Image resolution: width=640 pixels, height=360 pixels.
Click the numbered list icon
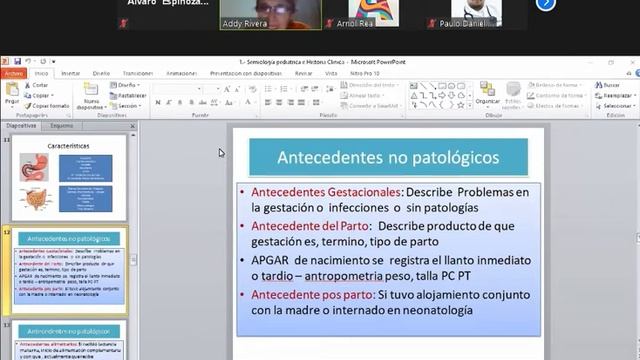[284, 89]
